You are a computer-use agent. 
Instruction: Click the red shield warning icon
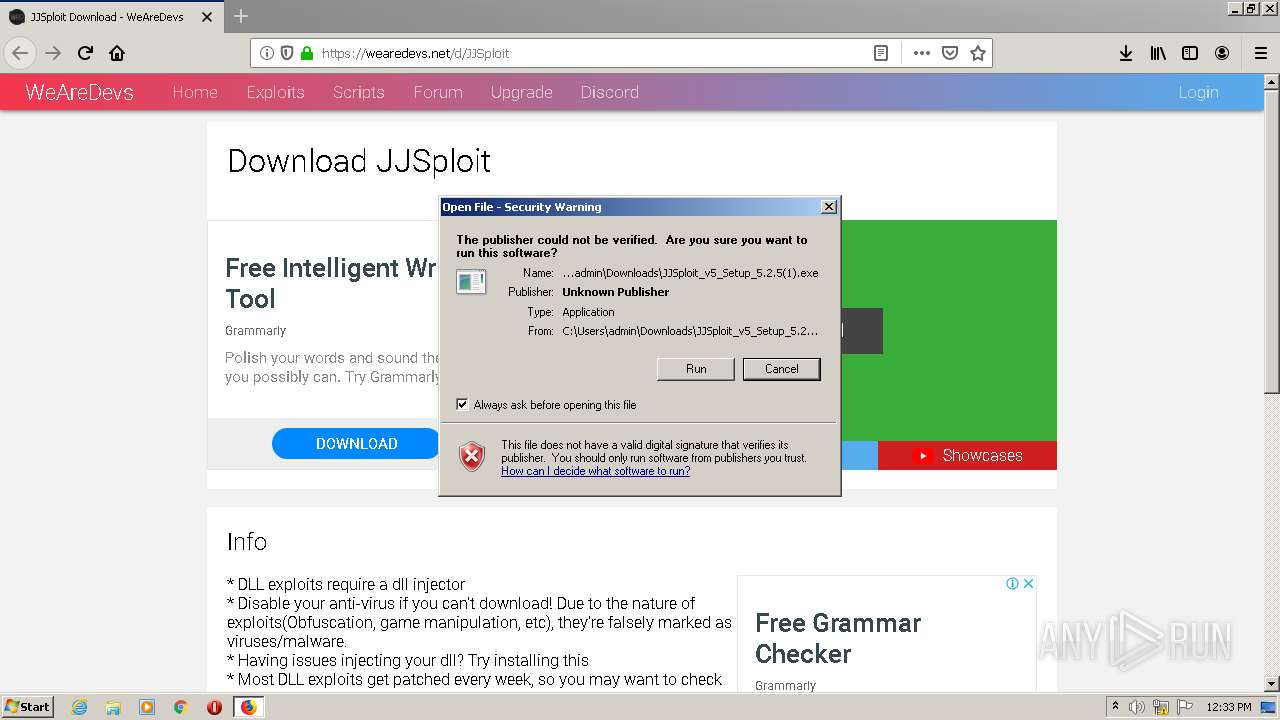point(472,457)
